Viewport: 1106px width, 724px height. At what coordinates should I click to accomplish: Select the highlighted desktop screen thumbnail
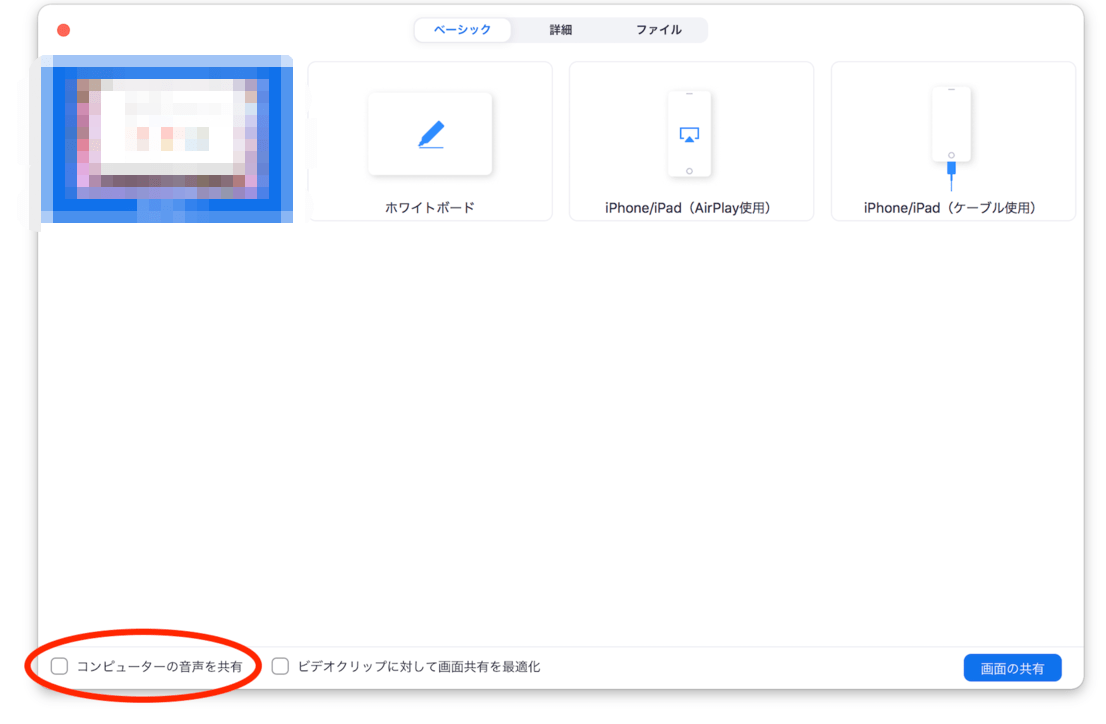coord(166,140)
